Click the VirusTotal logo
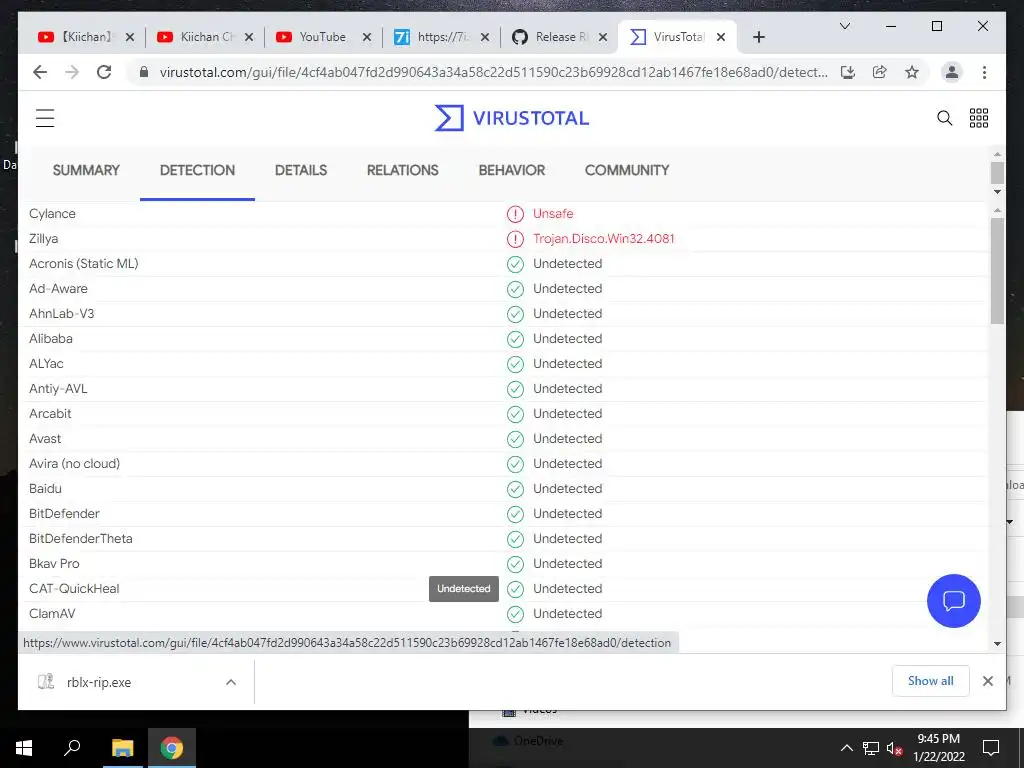This screenshot has height=768, width=1024. click(511, 118)
